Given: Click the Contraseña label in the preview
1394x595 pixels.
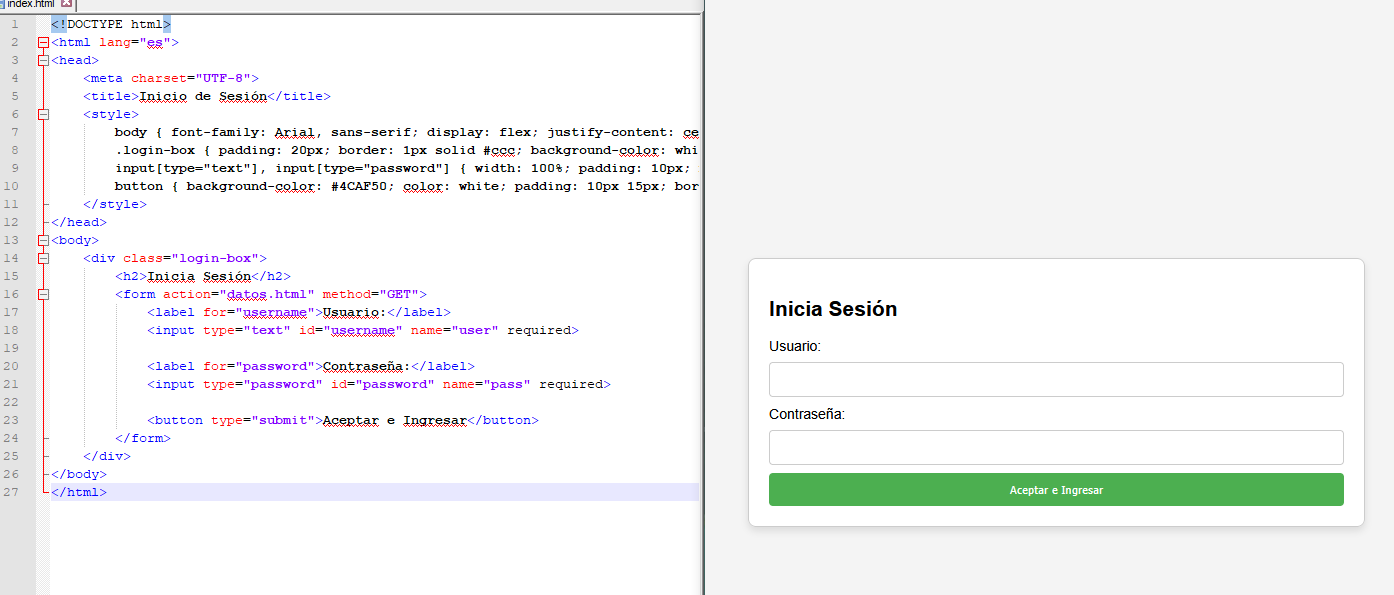Looking at the screenshot, I should [807, 414].
